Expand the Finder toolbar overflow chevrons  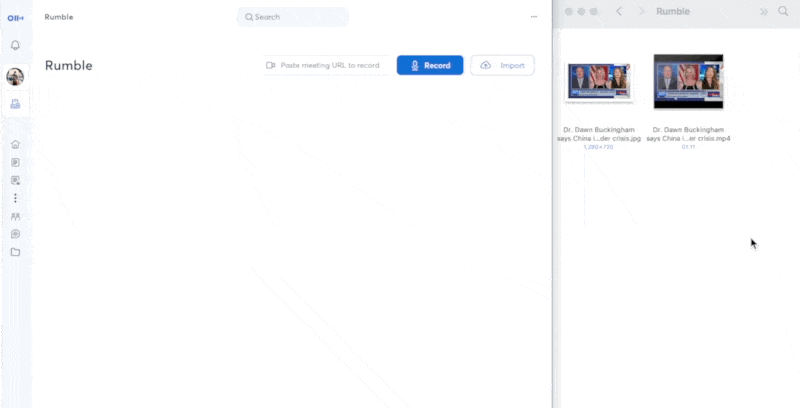point(764,11)
